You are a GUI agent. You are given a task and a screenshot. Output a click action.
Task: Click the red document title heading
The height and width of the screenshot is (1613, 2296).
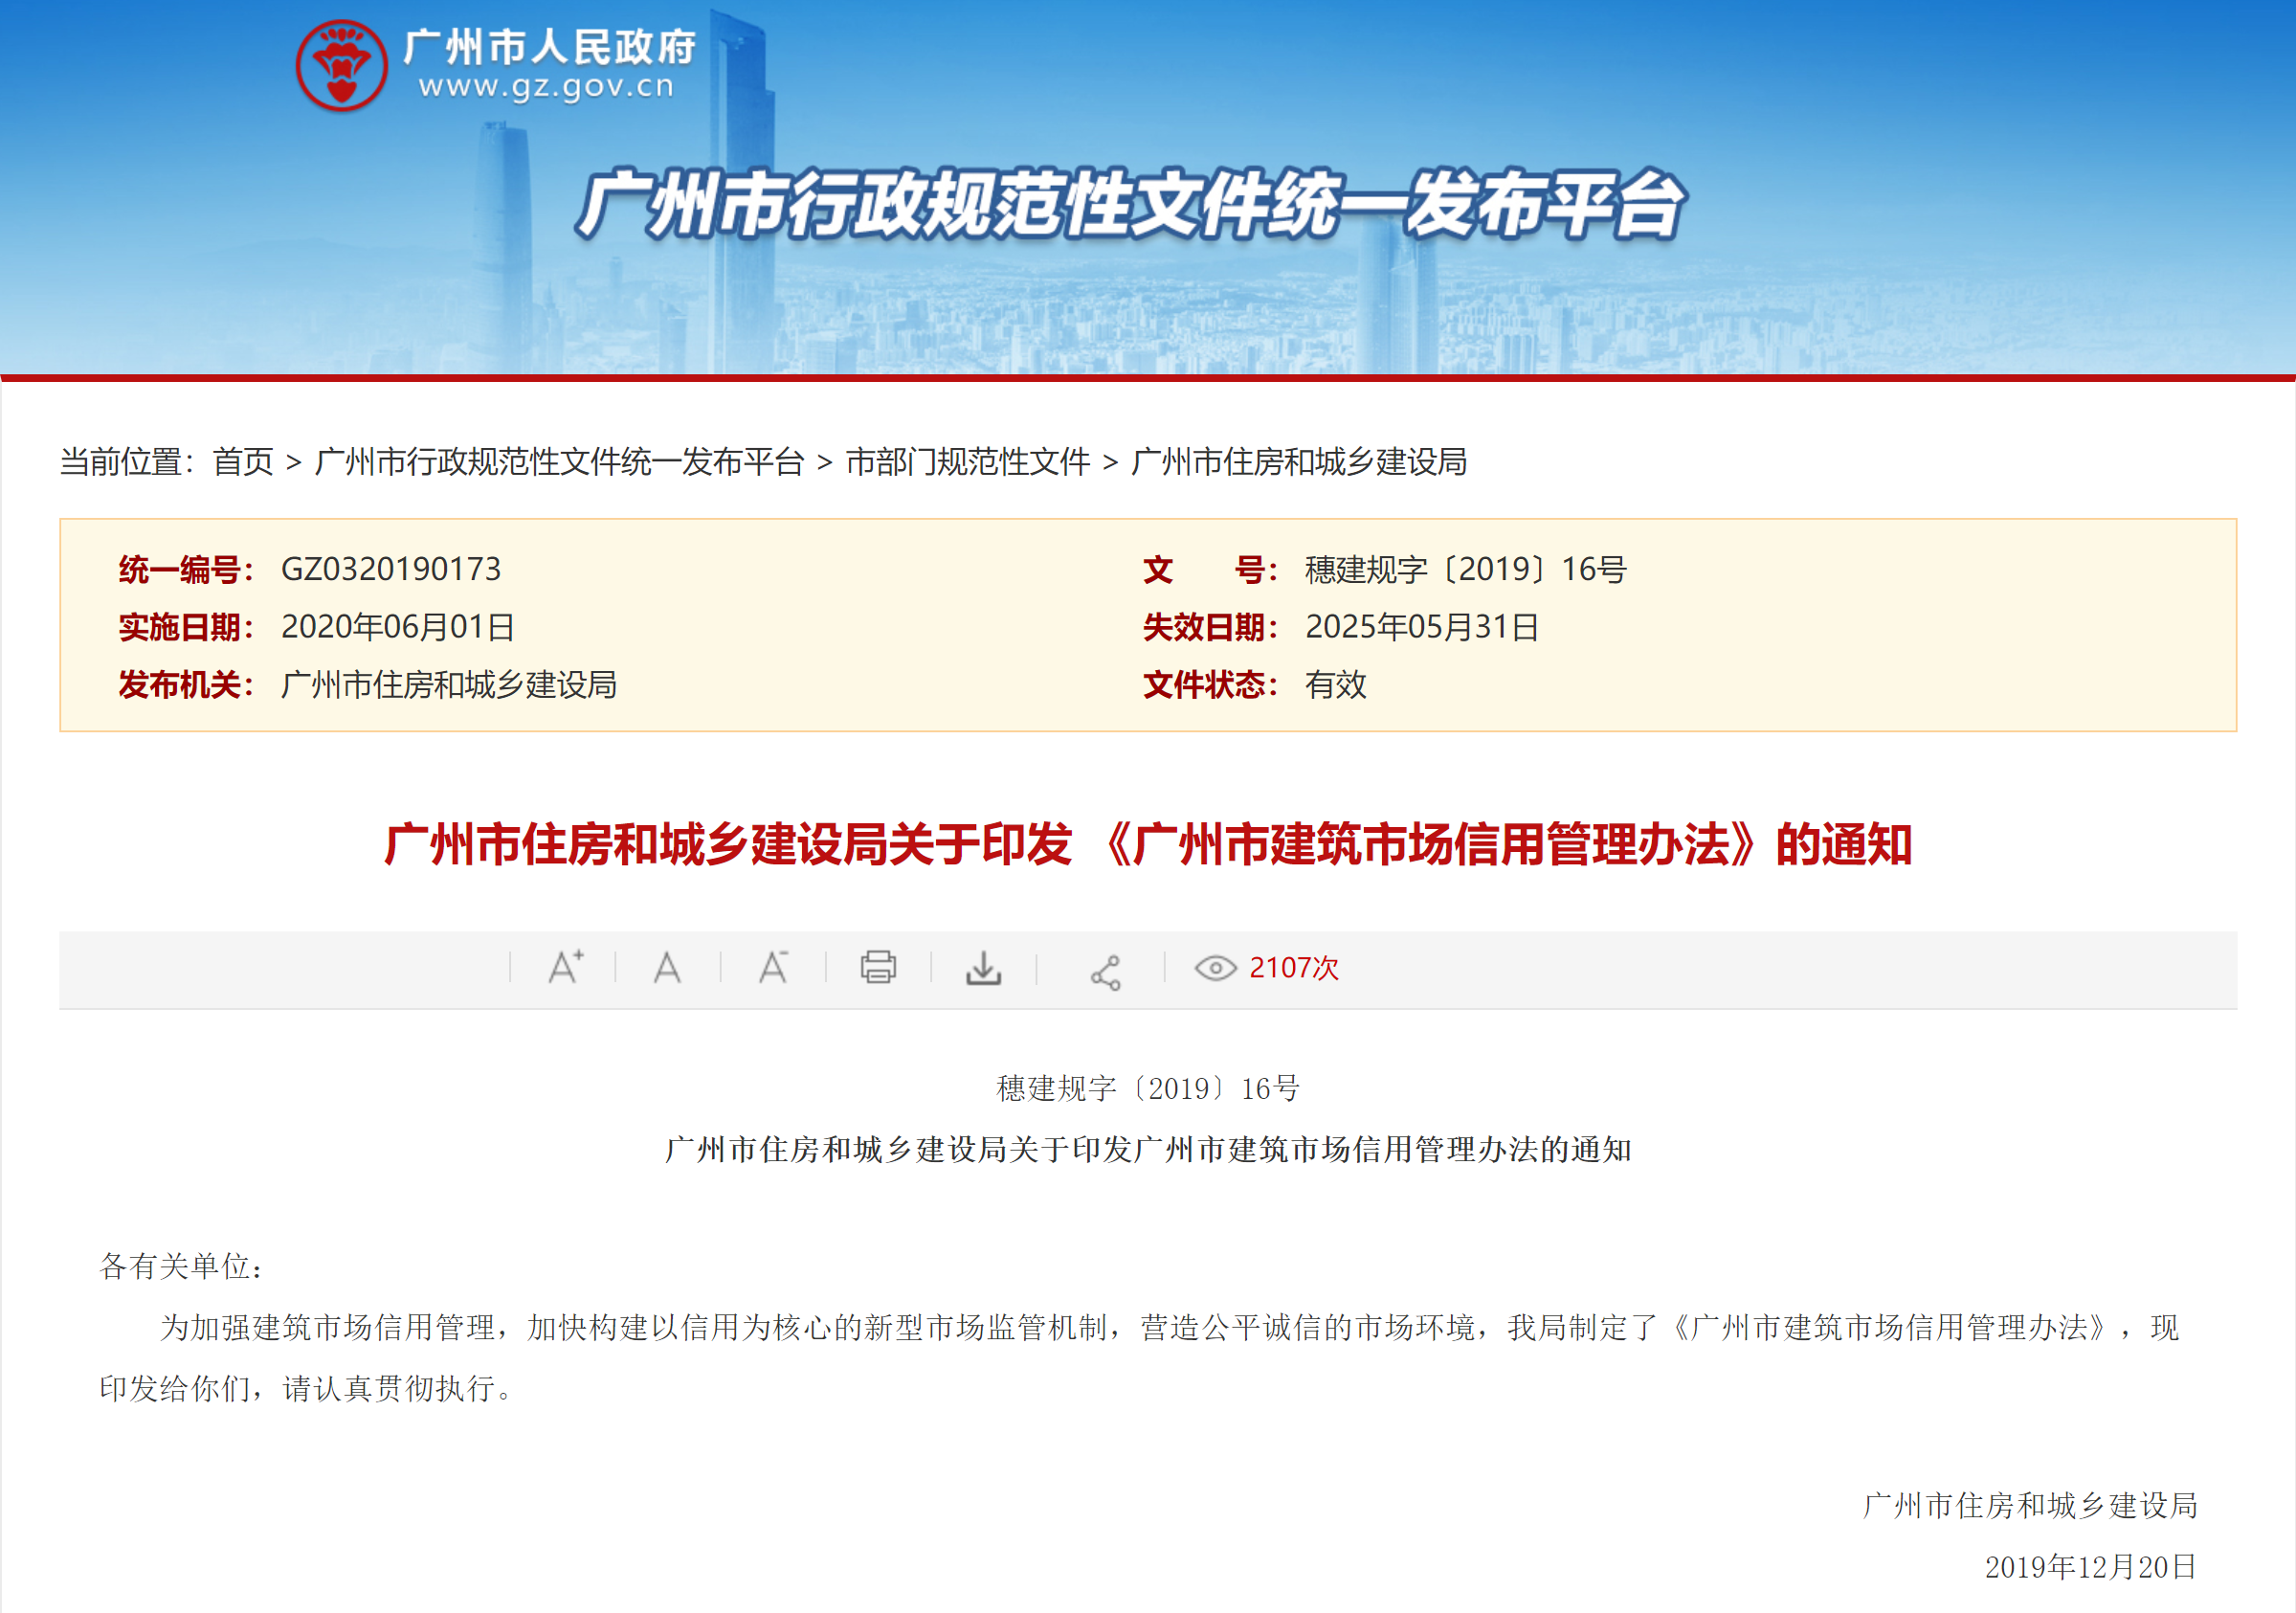point(1147,844)
